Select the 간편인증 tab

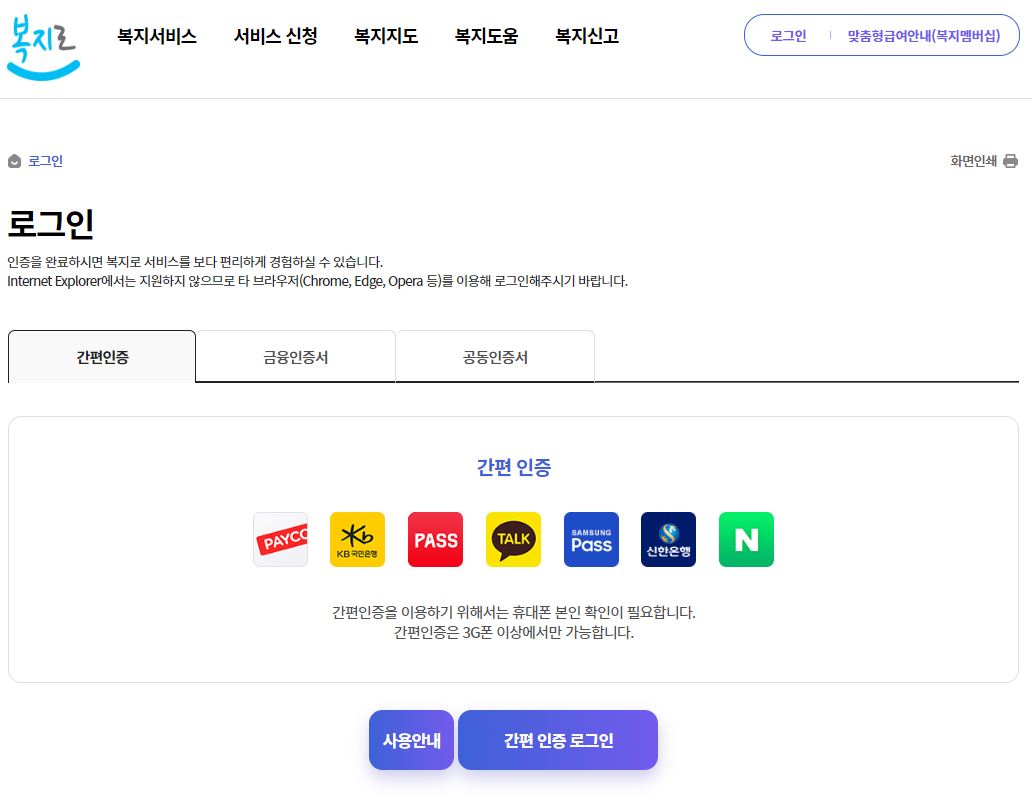click(101, 356)
